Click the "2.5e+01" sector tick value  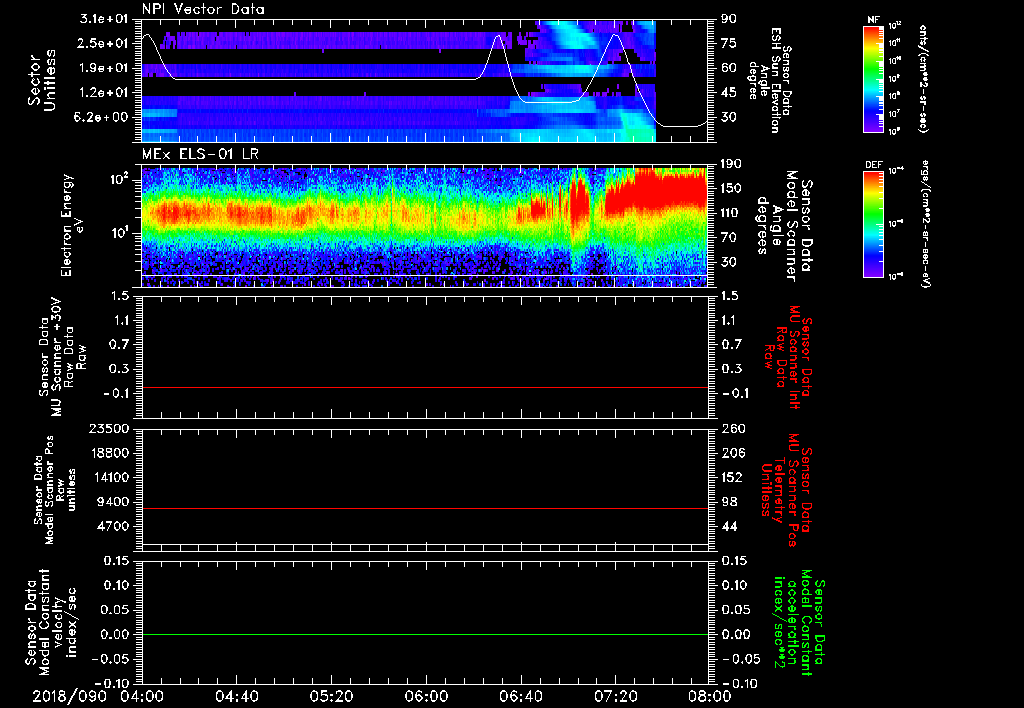pos(104,43)
